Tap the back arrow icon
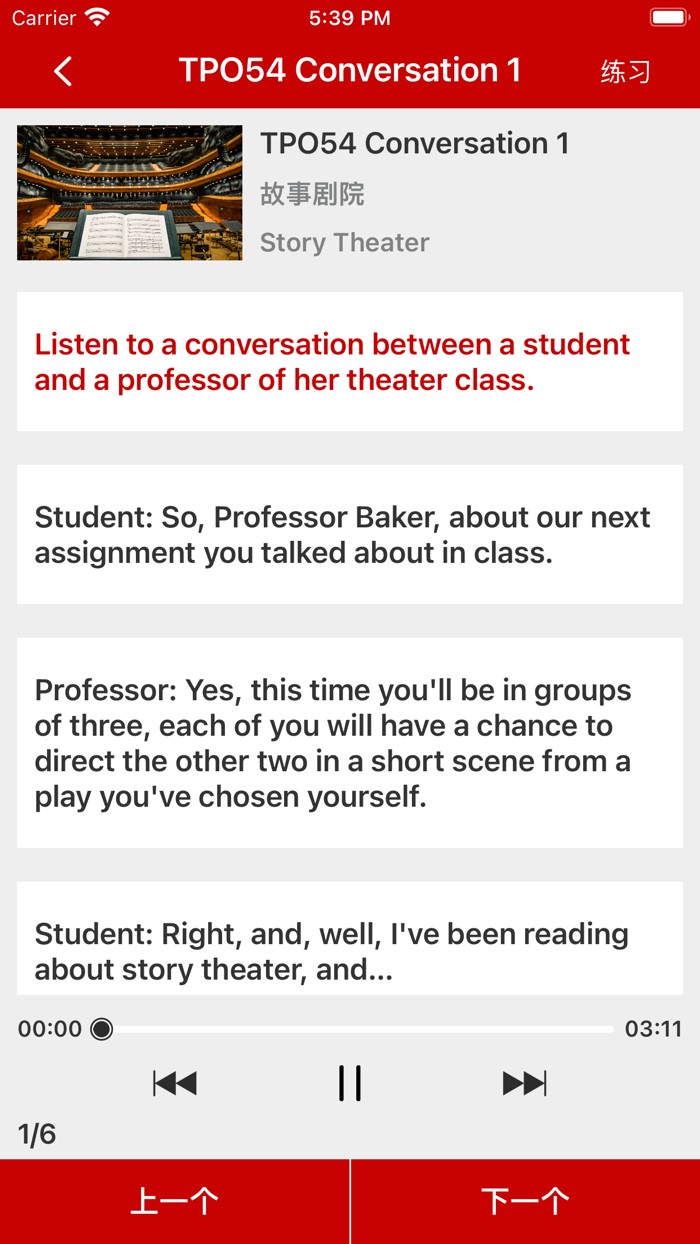The width and height of the screenshot is (700, 1244). tap(63, 71)
